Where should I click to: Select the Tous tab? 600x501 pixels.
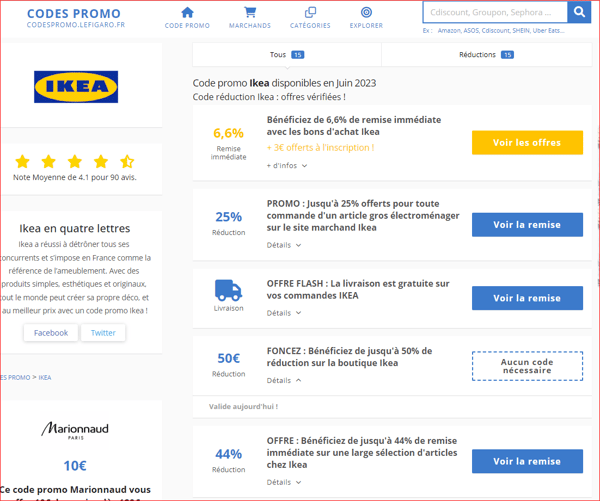coord(287,55)
